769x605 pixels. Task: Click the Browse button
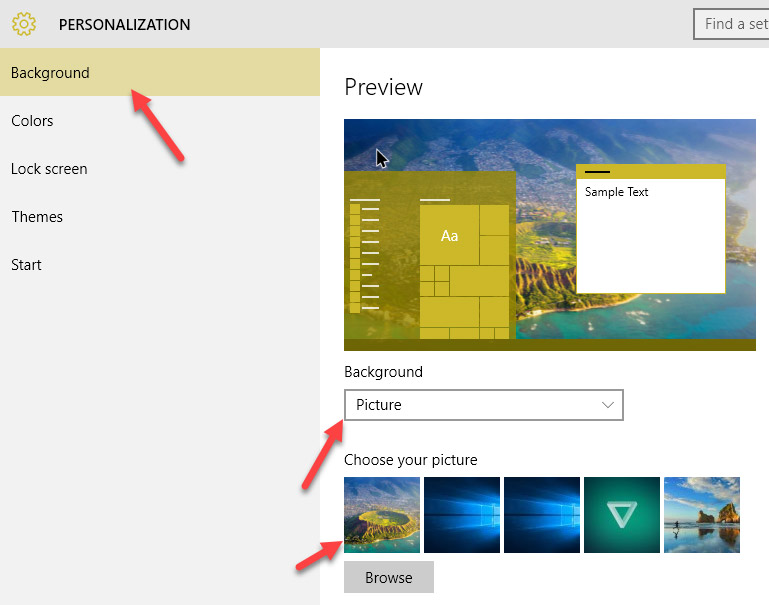[x=389, y=577]
